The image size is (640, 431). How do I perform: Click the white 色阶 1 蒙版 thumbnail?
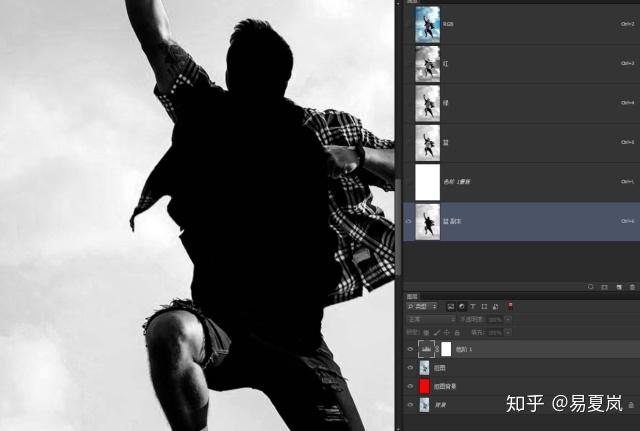[x=427, y=182]
